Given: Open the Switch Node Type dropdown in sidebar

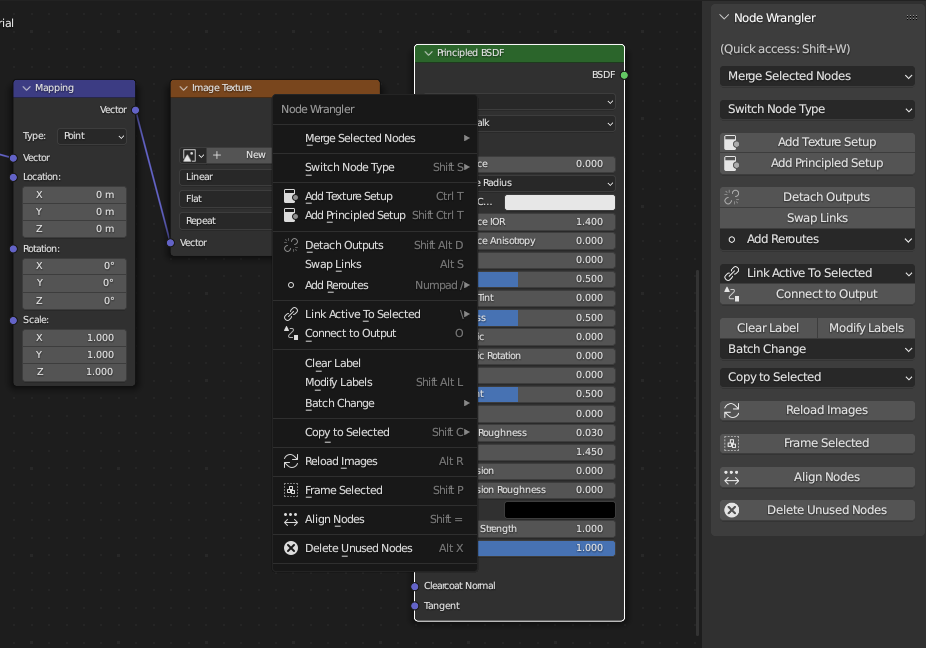Looking at the screenshot, I should (x=817, y=109).
